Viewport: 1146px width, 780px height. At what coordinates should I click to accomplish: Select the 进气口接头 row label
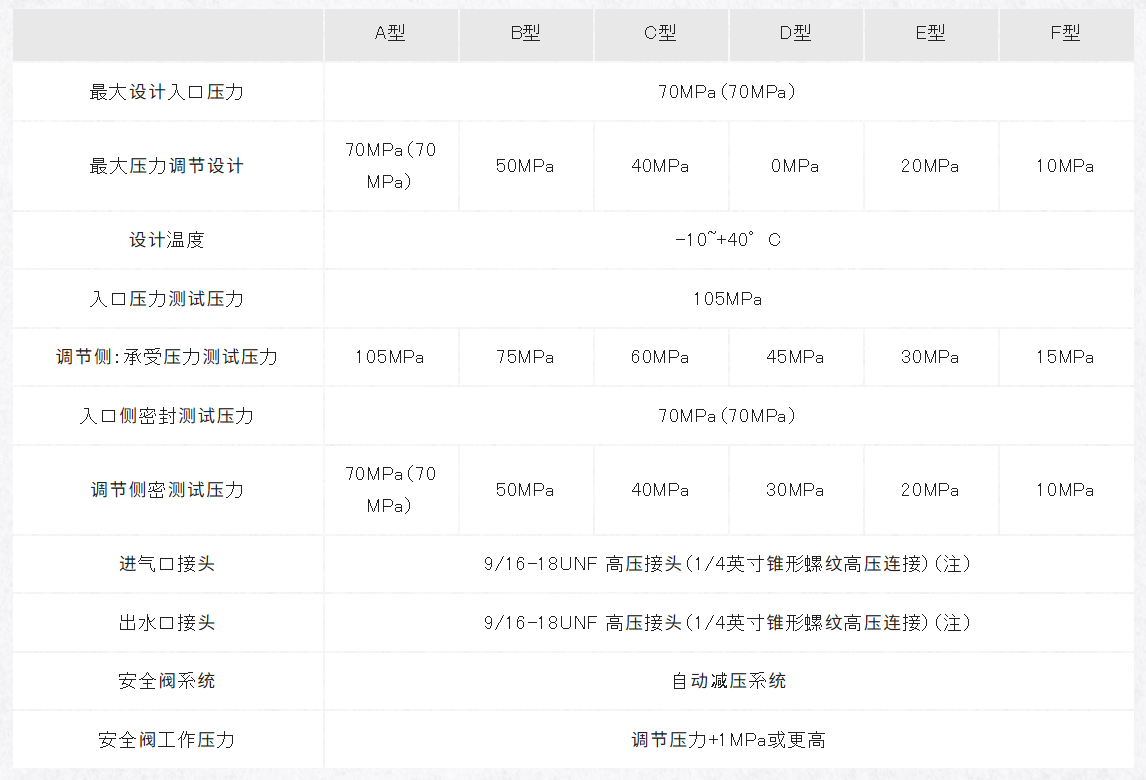tap(167, 564)
